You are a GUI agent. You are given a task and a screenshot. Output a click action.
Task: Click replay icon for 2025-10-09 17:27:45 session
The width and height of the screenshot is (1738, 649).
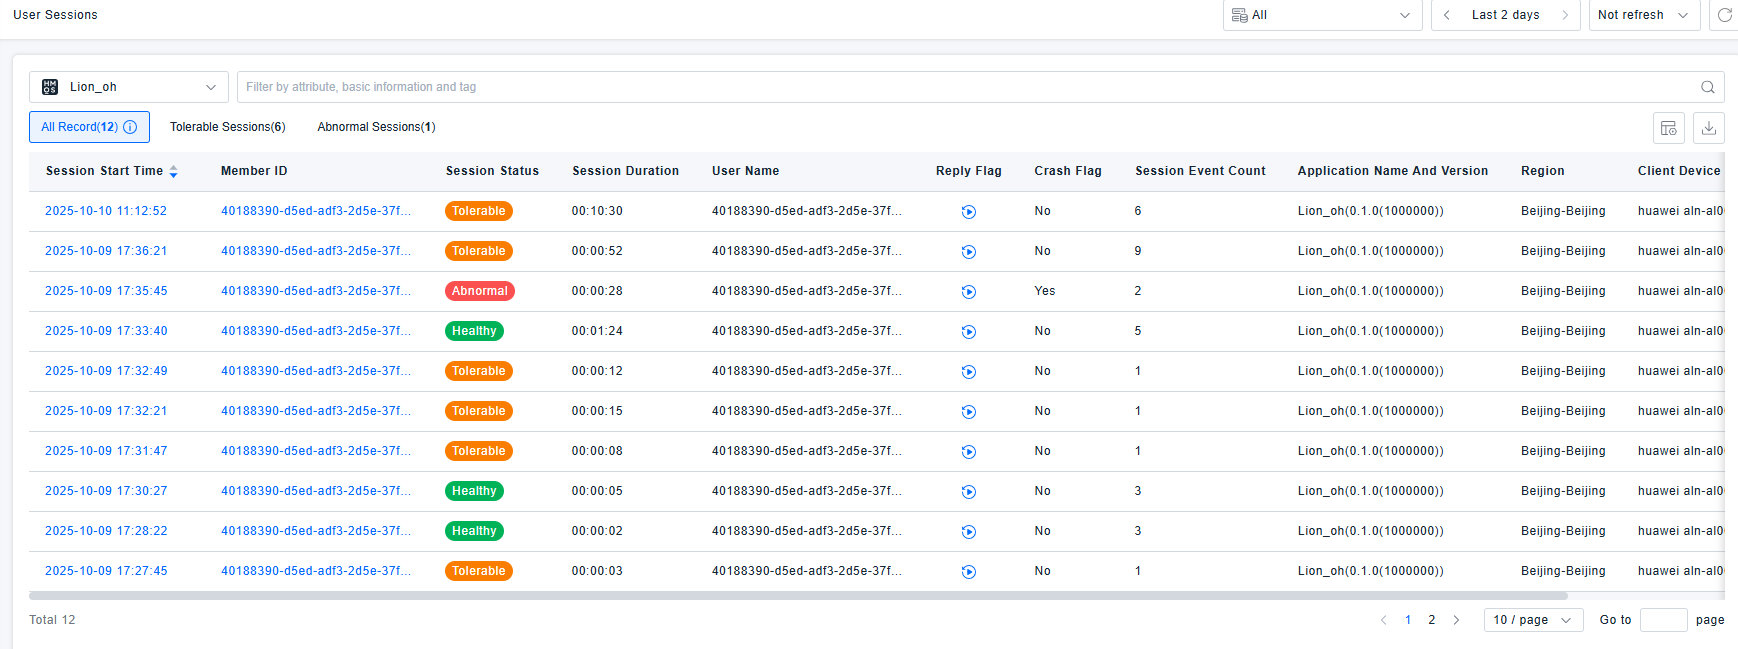click(x=969, y=572)
